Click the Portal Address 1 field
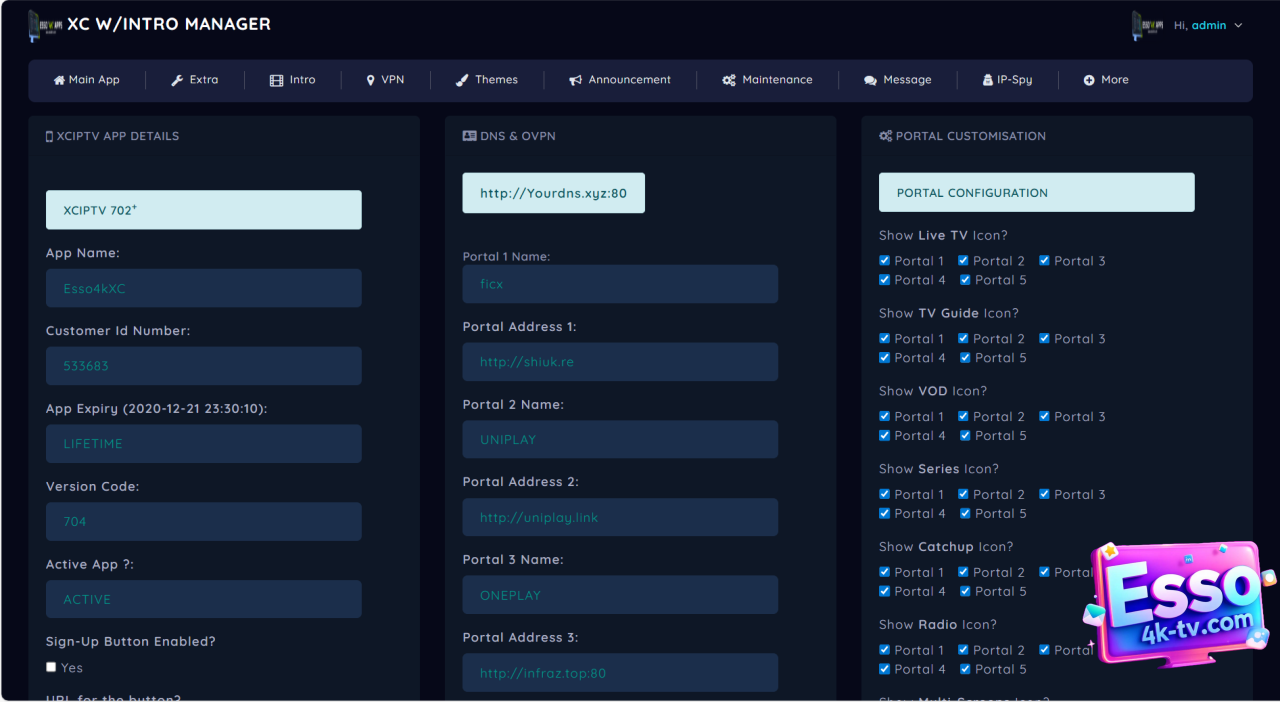The height and width of the screenshot is (702, 1280). click(619, 362)
